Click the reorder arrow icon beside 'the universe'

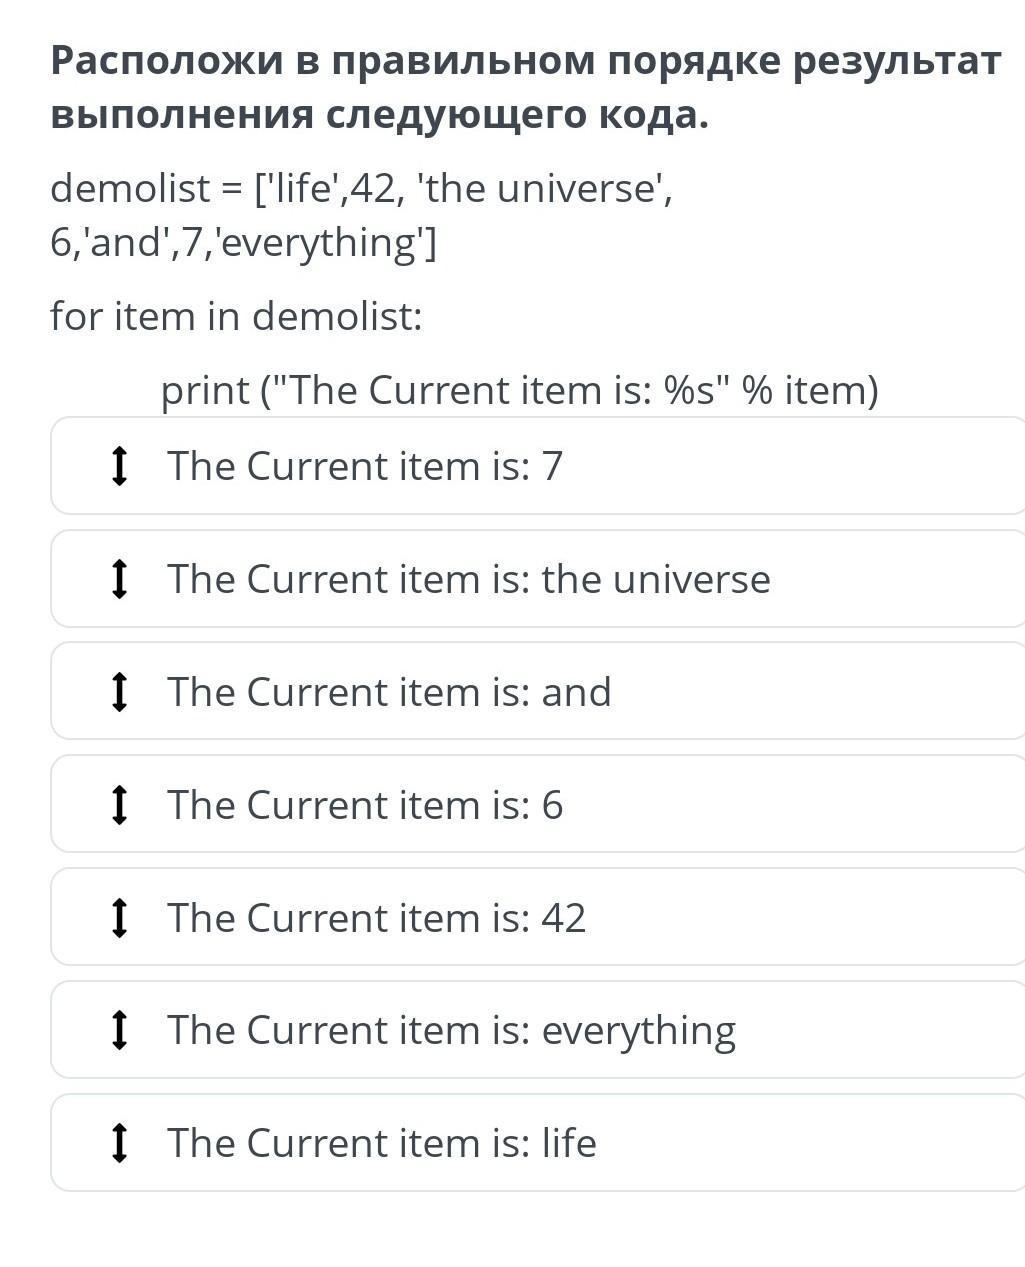(119, 579)
